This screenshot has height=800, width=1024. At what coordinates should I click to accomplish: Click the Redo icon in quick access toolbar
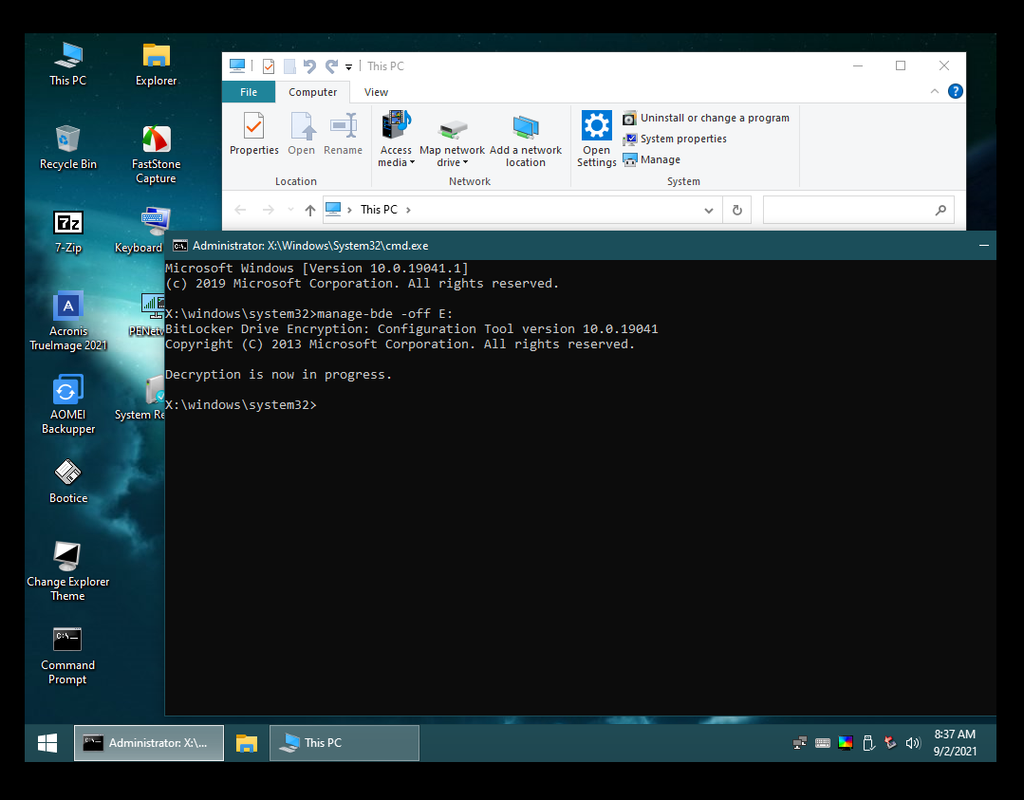click(332, 66)
